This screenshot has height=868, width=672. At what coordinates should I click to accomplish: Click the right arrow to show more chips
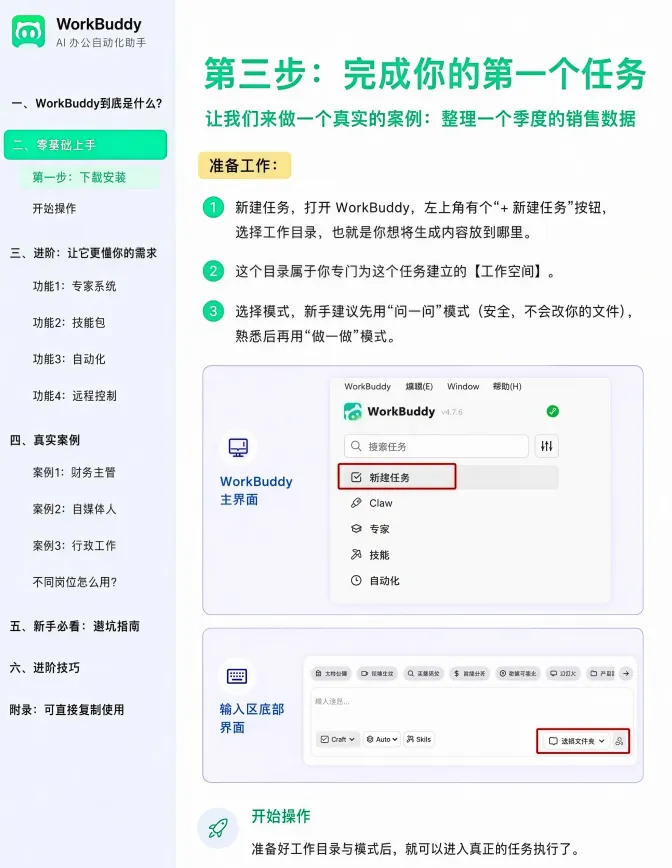pyautogui.click(x=626, y=674)
